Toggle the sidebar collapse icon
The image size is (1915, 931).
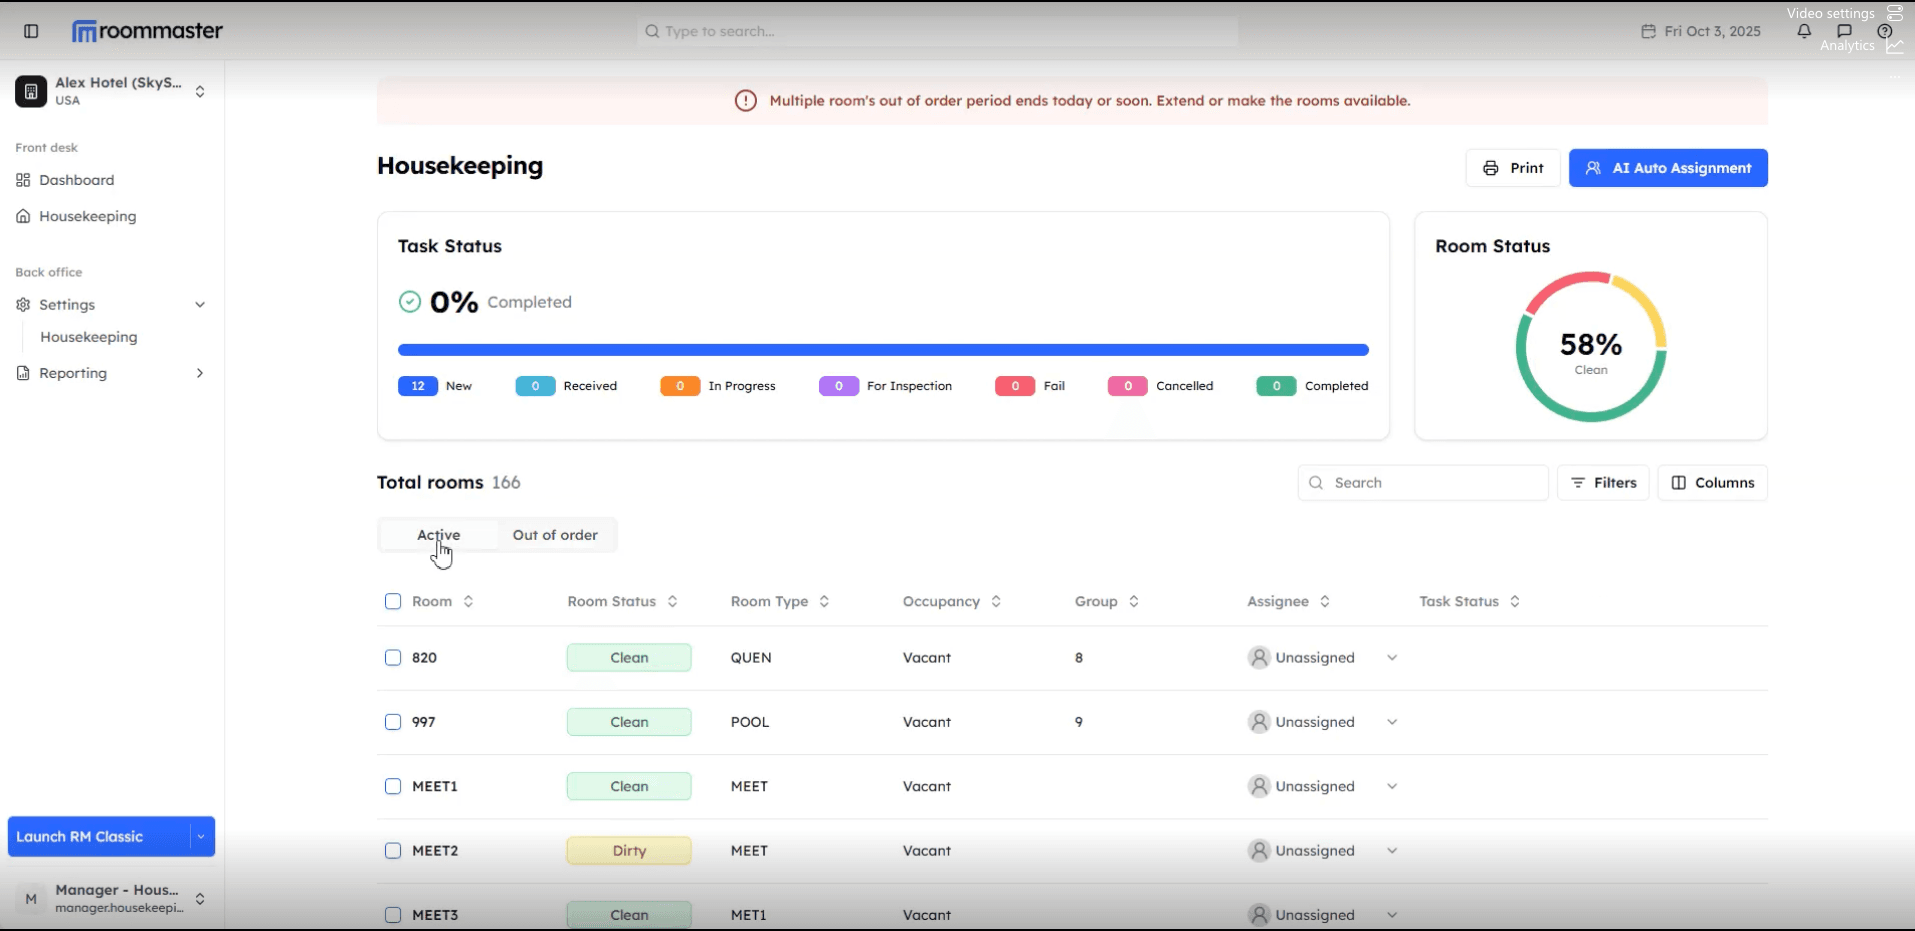[x=31, y=31]
